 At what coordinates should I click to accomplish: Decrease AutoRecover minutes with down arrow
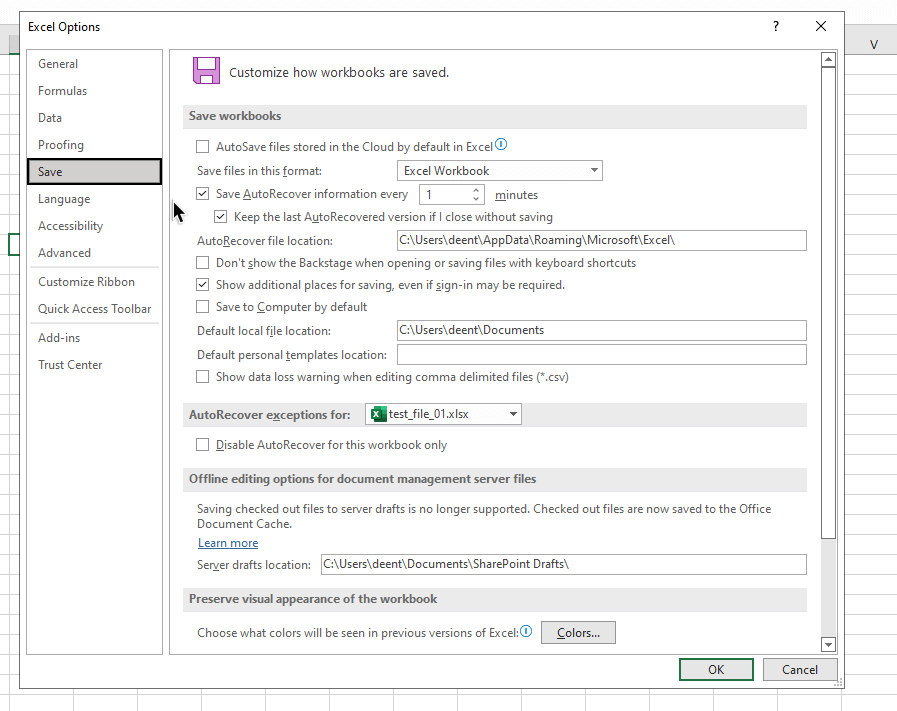pyautogui.click(x=476, y=198)
